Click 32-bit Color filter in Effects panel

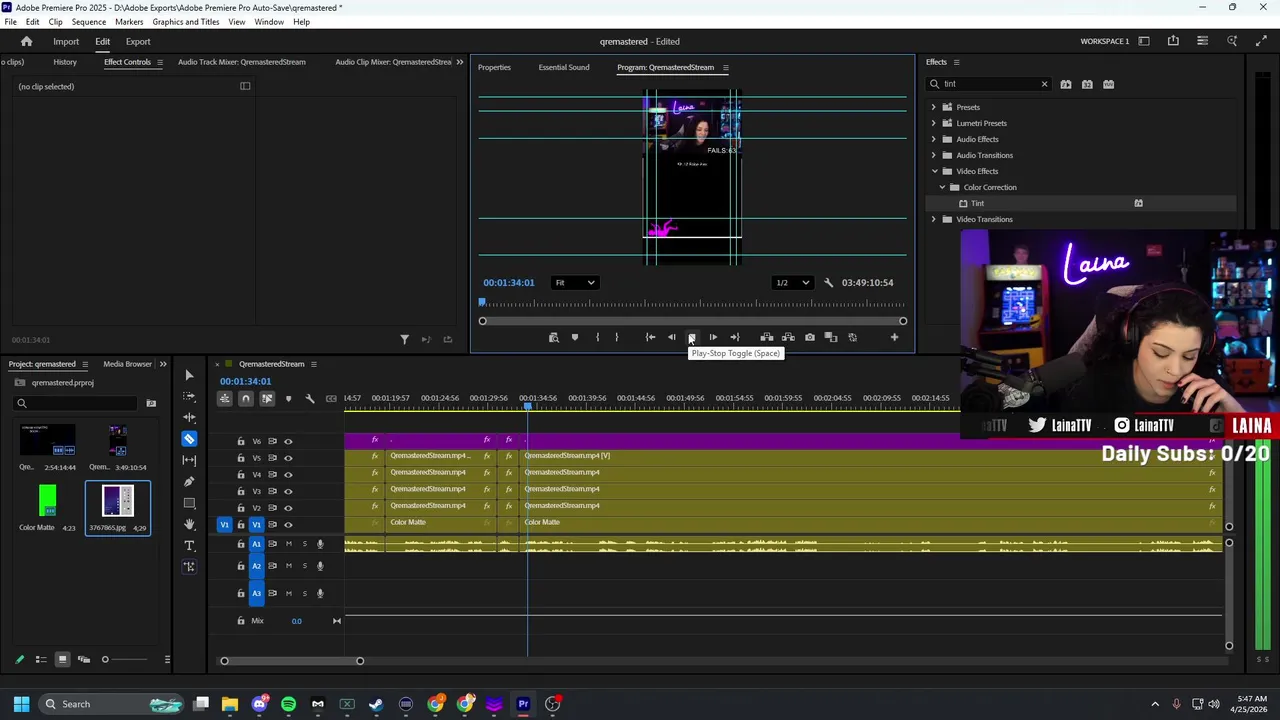point(1087,84)
